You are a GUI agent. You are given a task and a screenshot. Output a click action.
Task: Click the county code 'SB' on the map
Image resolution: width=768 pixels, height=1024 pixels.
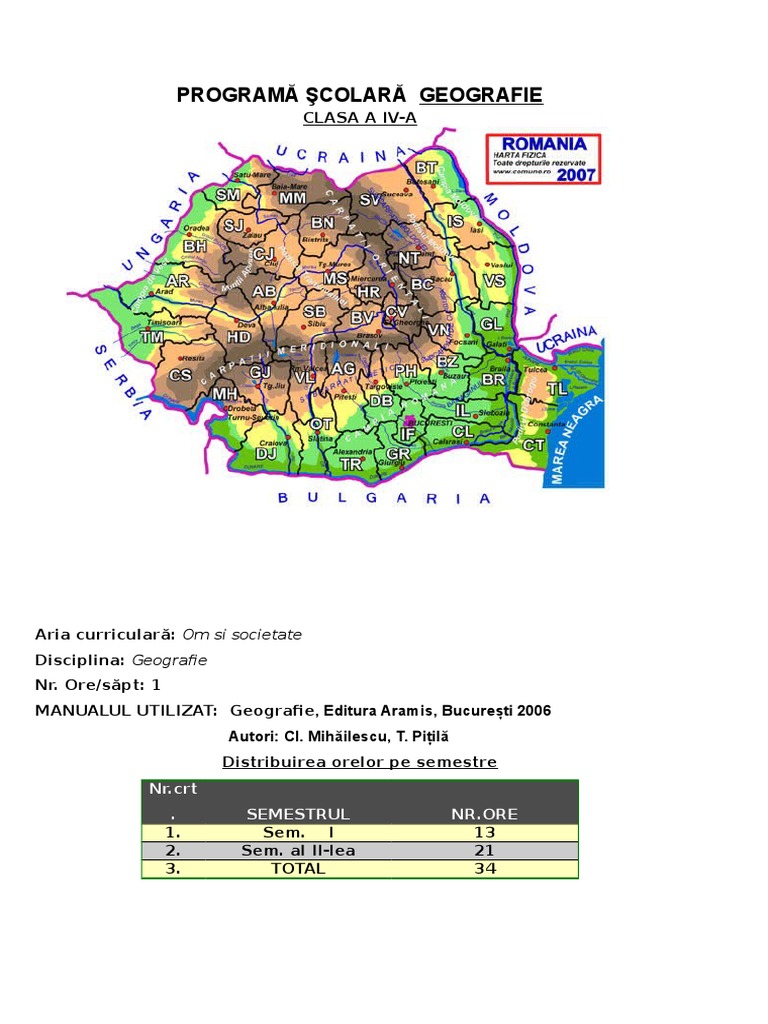(315, 312)
